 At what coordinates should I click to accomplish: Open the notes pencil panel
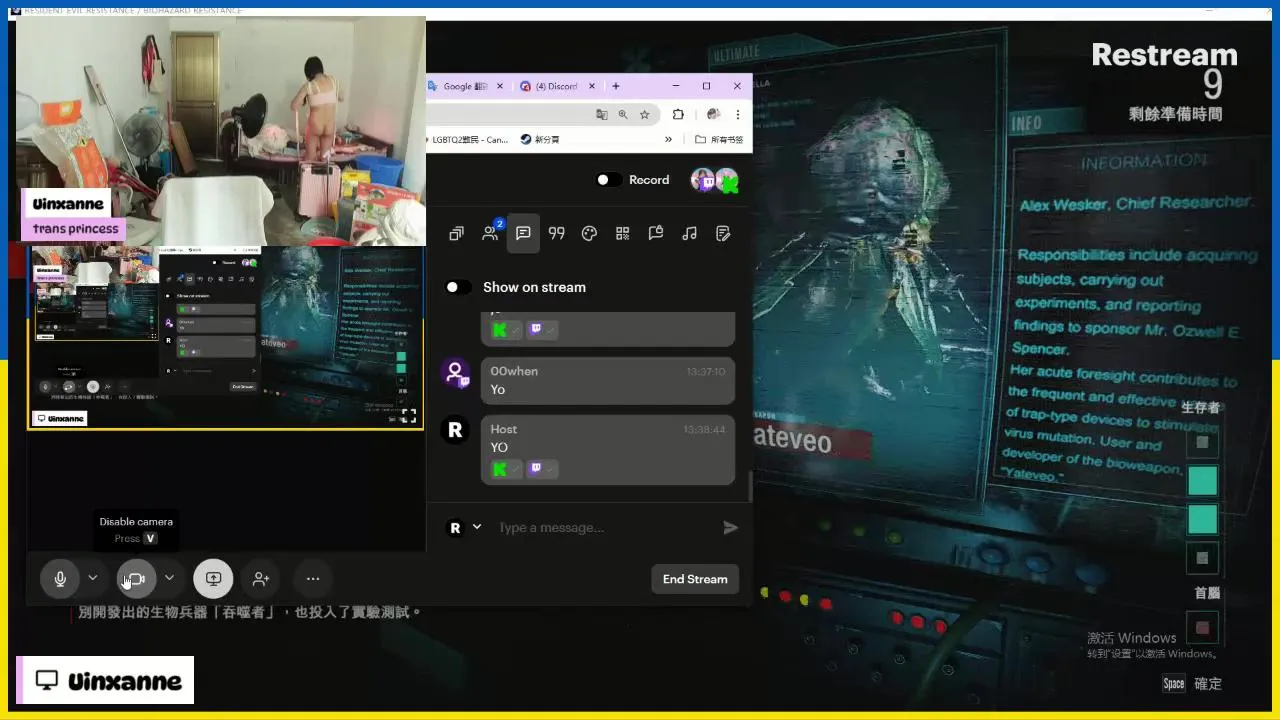coord(723,233)
